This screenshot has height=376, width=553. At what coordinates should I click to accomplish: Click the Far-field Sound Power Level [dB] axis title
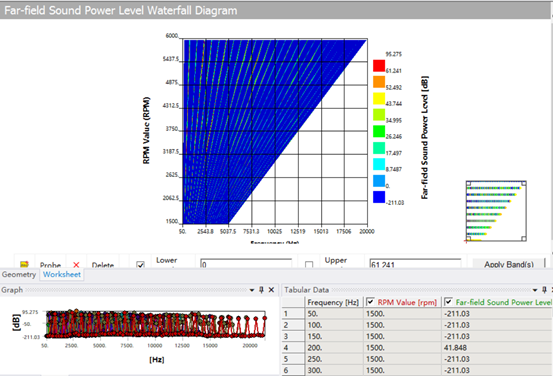(x=425, y=138)
